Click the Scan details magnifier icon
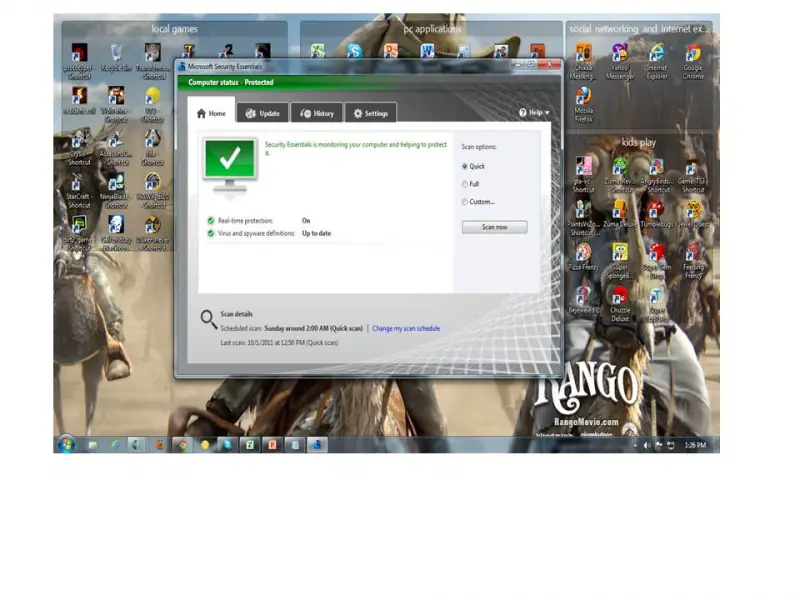Screen dimensions: 800x600 tap(209, 319)
